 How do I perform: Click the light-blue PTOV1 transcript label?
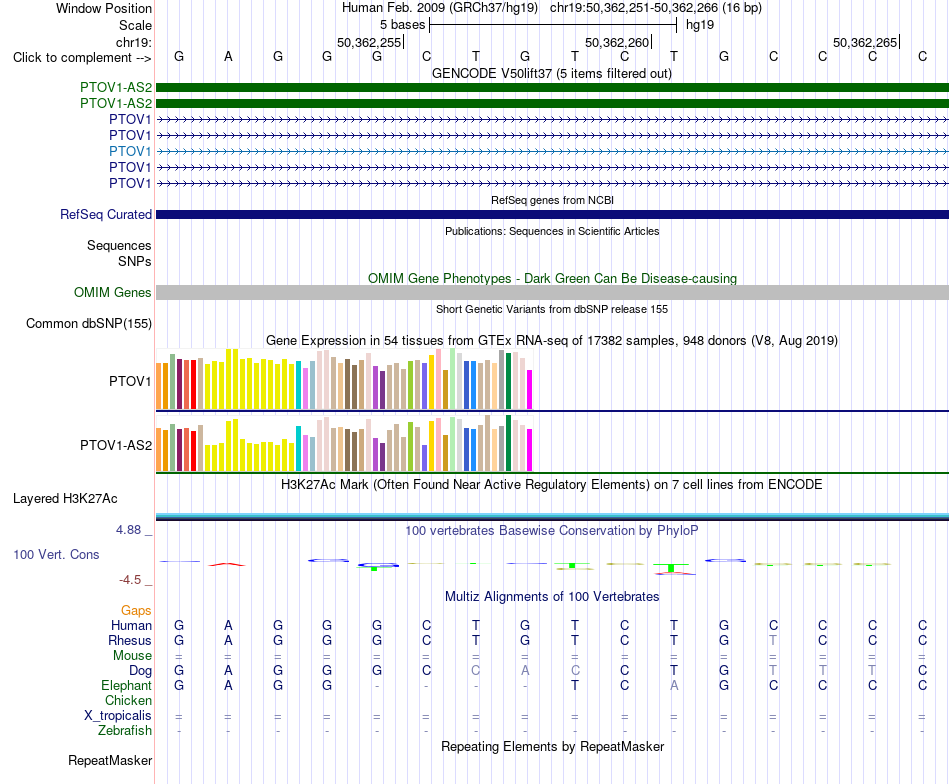pyautogui.click(x=130, y=151)
